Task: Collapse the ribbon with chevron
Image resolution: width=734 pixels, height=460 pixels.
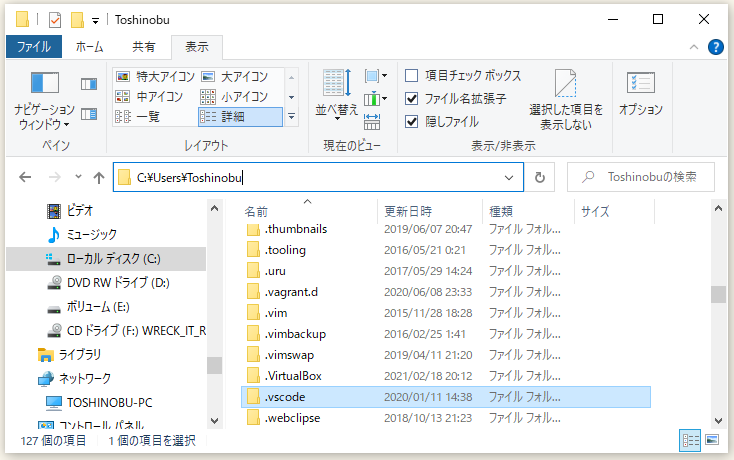Action: pos(694,47)
